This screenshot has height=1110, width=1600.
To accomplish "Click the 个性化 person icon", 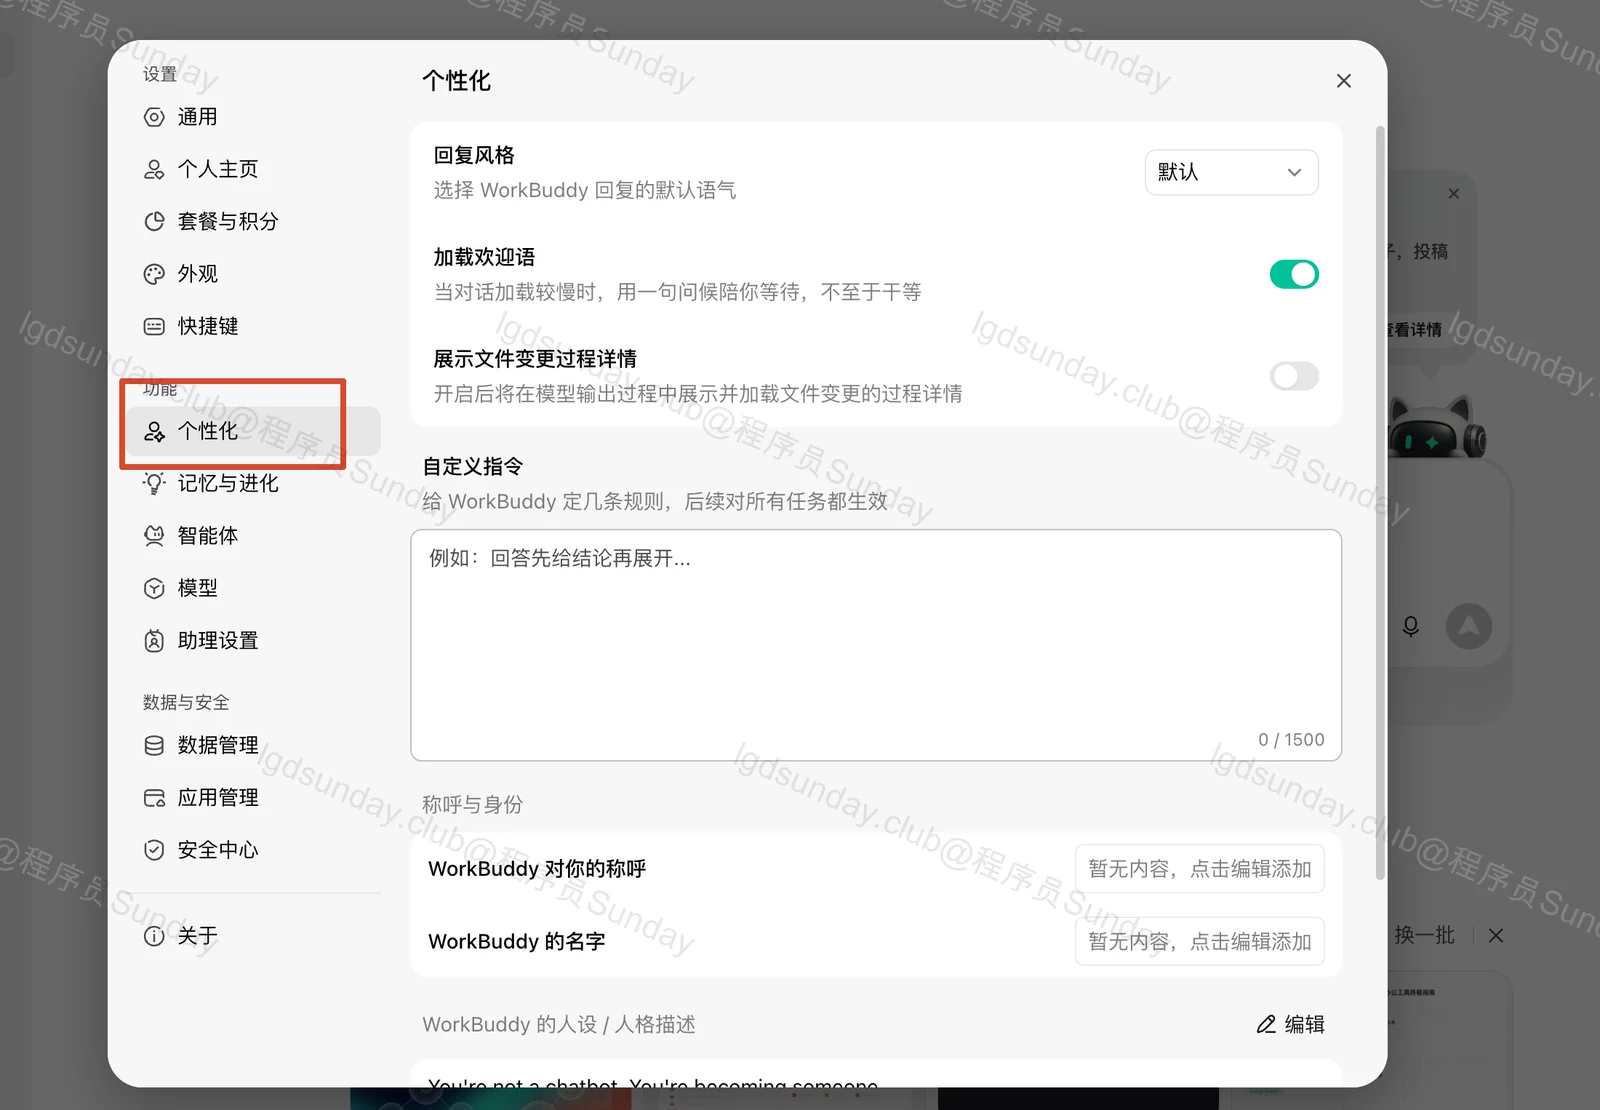I will point(154,431).
